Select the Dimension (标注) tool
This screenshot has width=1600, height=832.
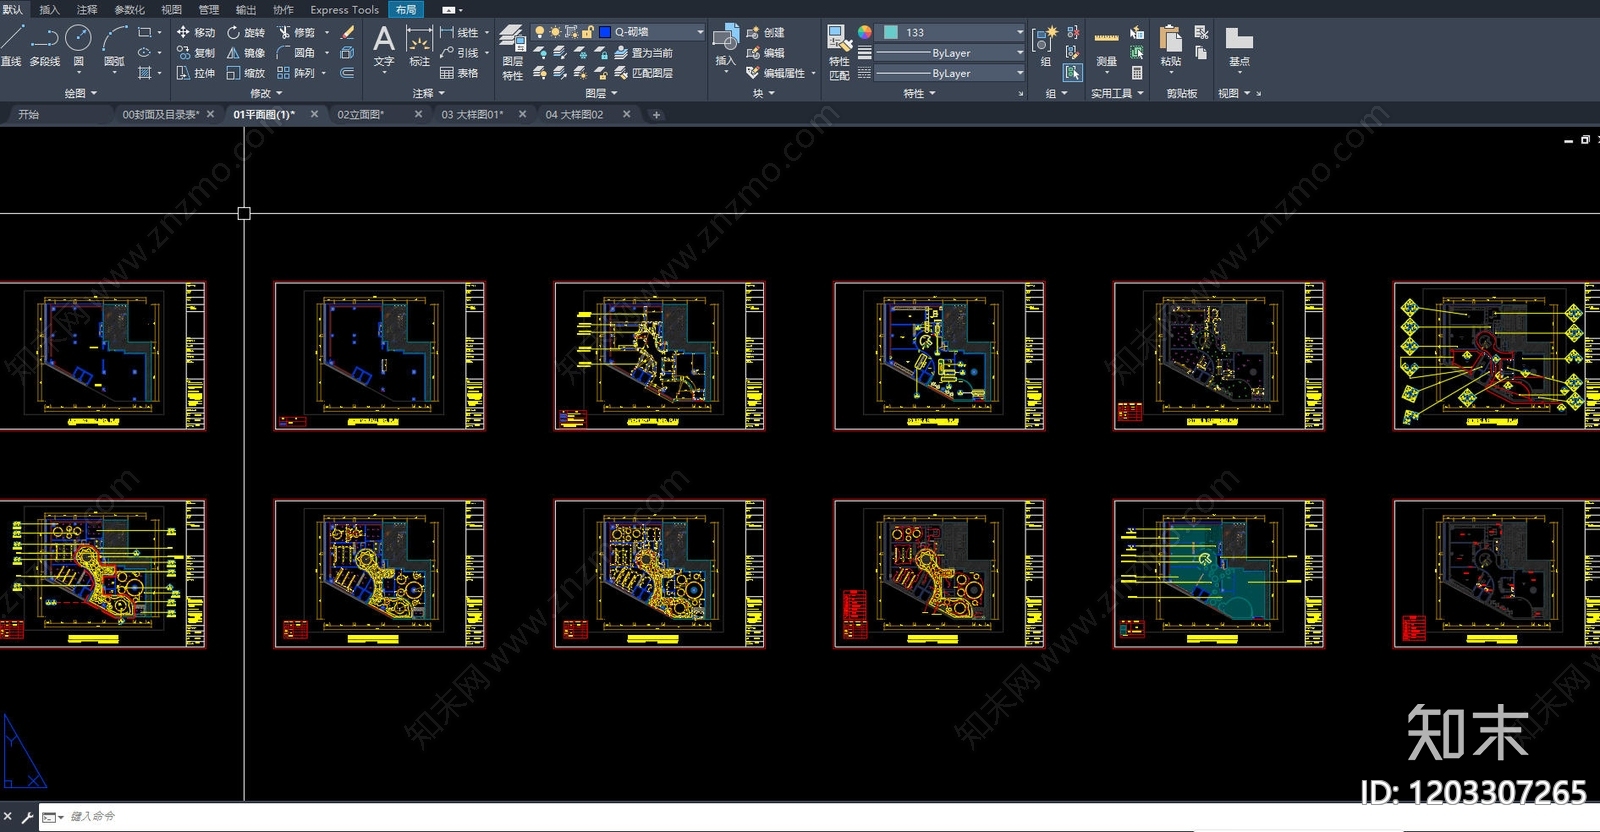(419, 46)
